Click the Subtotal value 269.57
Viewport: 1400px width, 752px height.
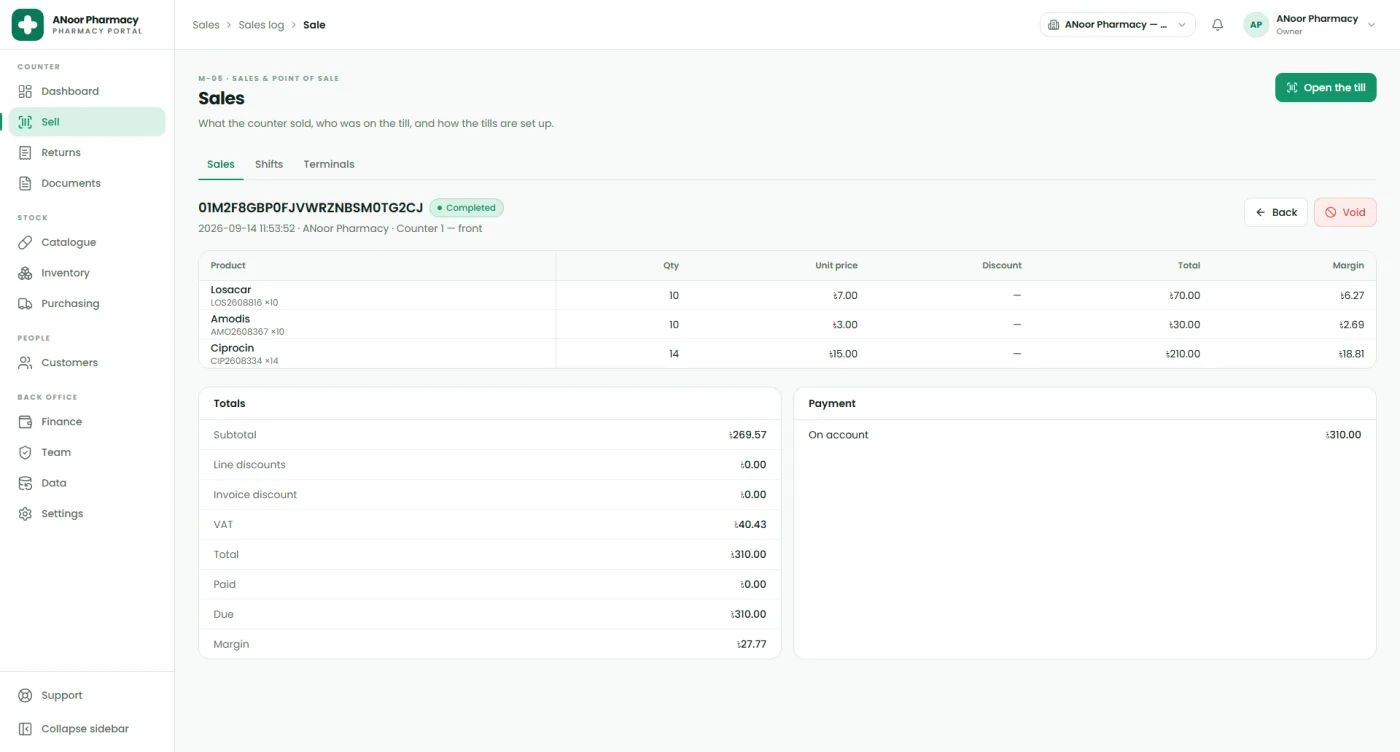tap(748, 435)
